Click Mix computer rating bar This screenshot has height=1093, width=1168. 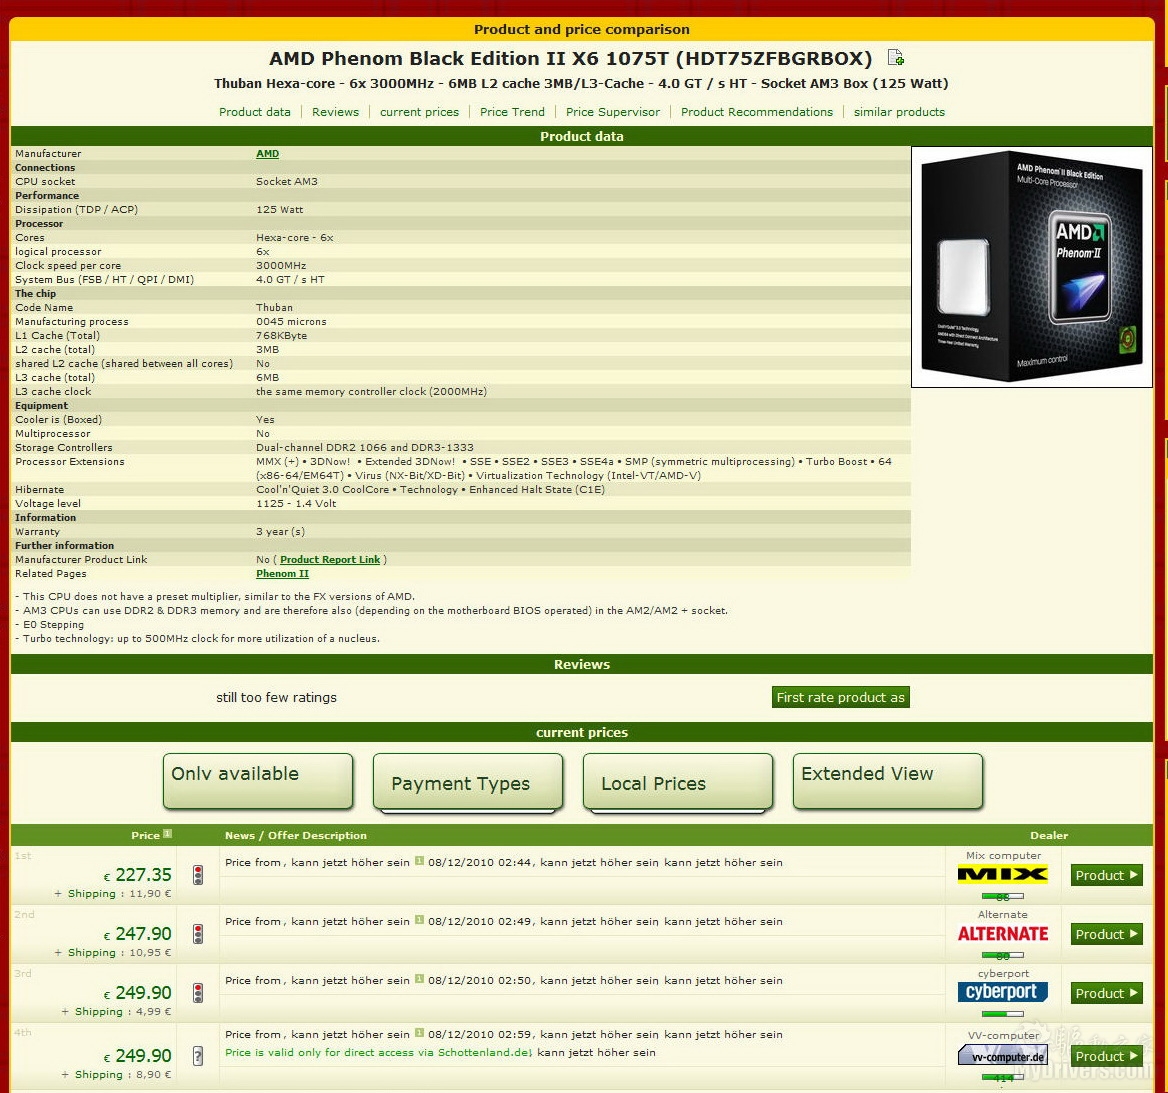(1003, 896)
